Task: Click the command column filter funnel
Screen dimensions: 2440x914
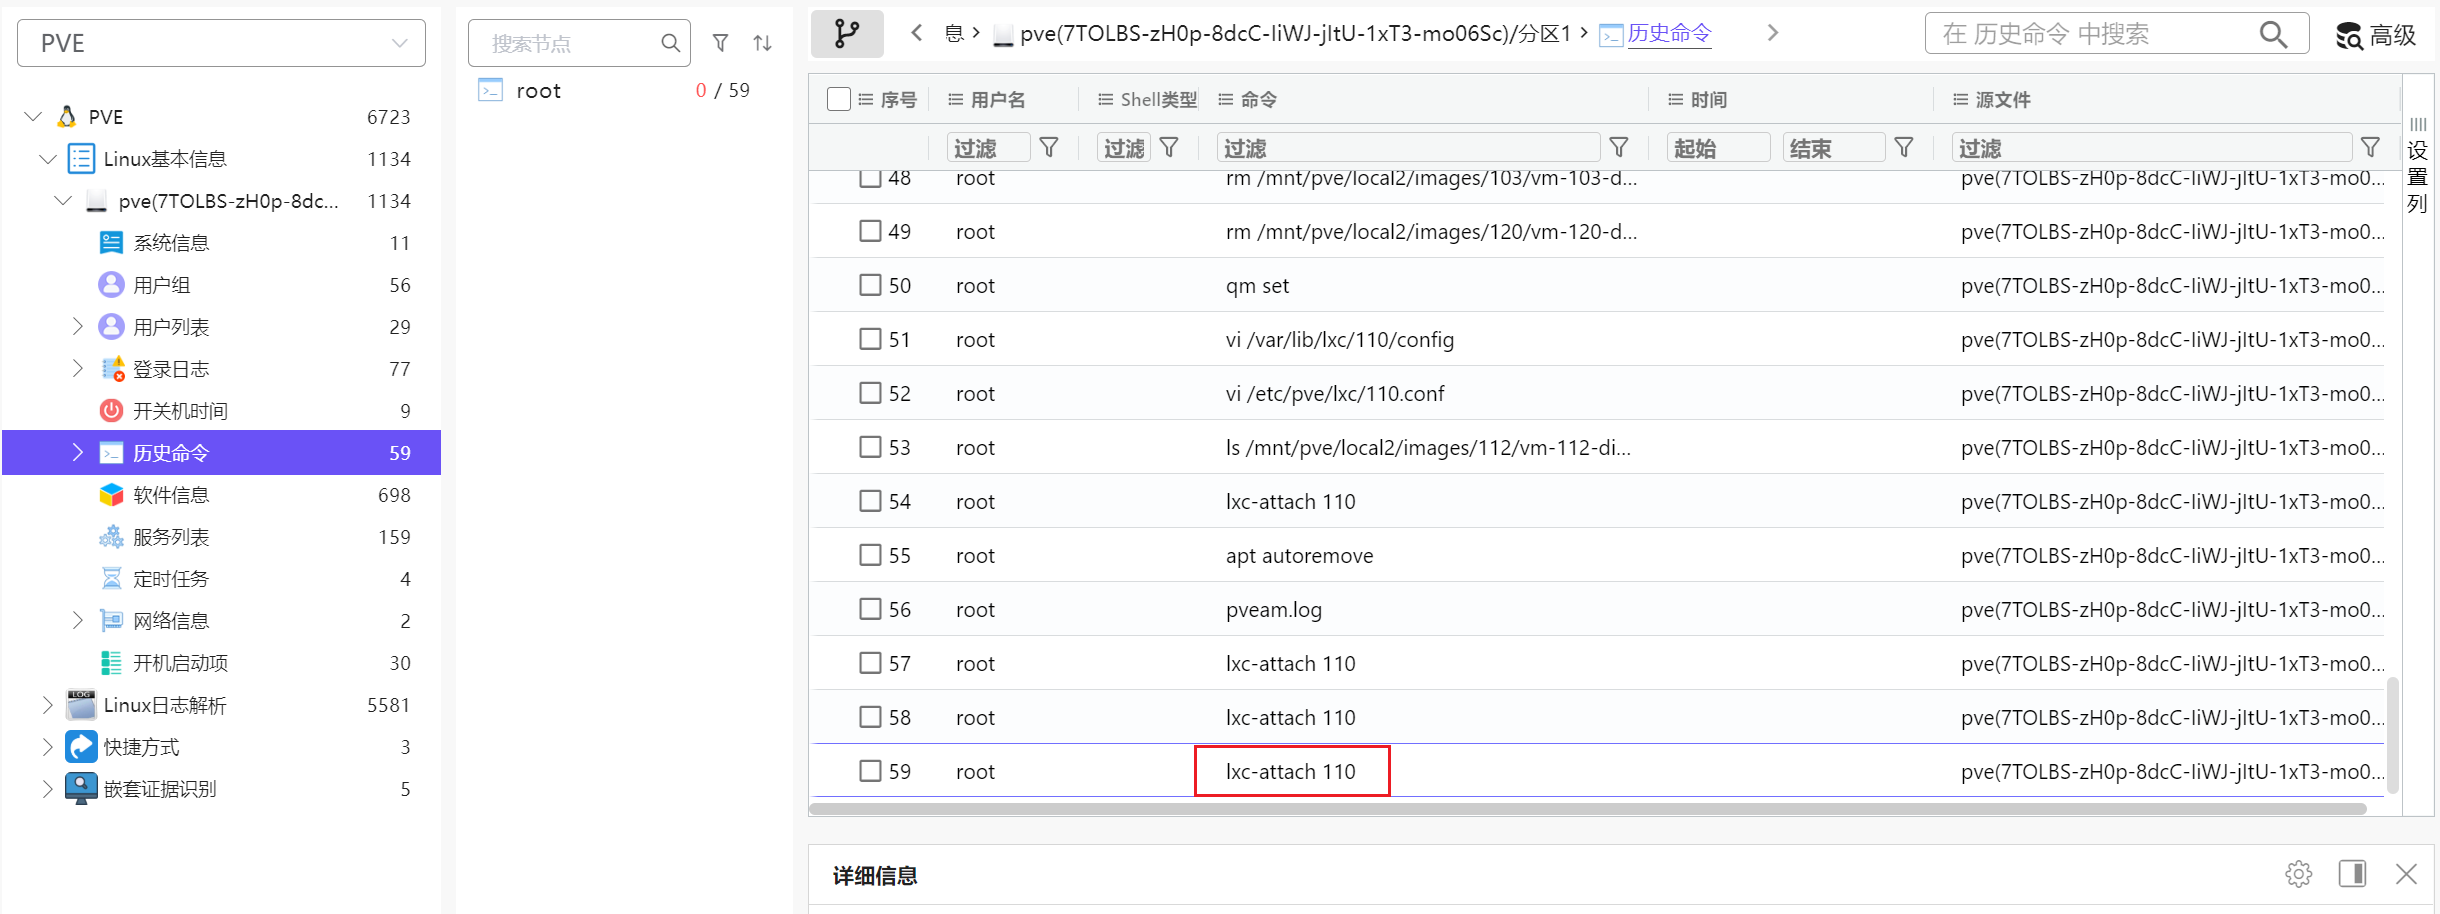Action: point(1618,148)
